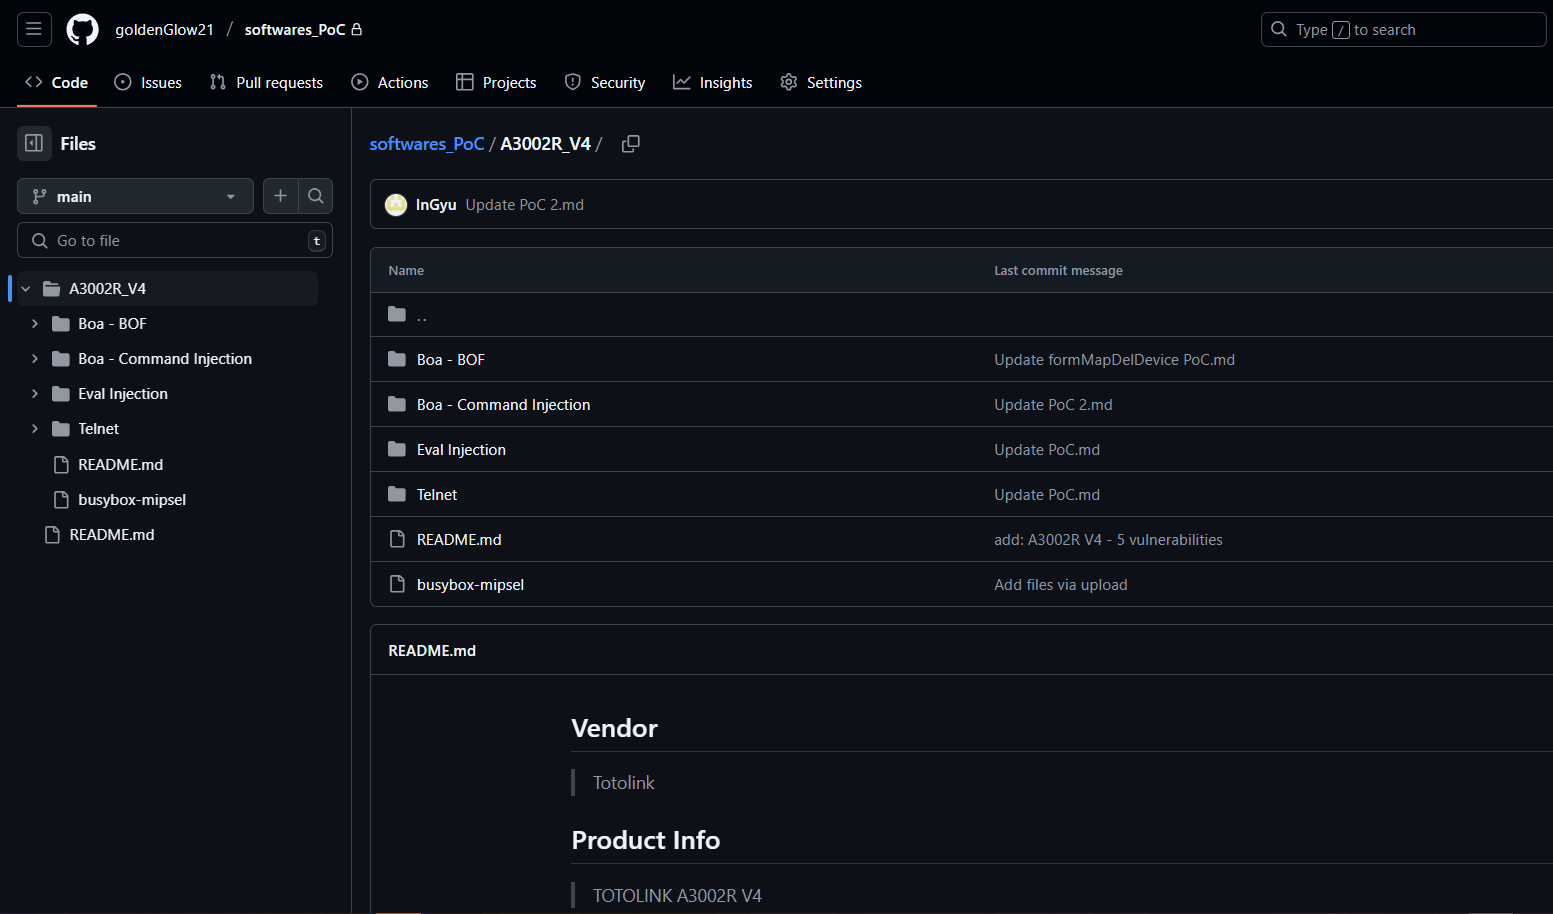
Task: Go to parent directory .. row
Action: [422, 315]
